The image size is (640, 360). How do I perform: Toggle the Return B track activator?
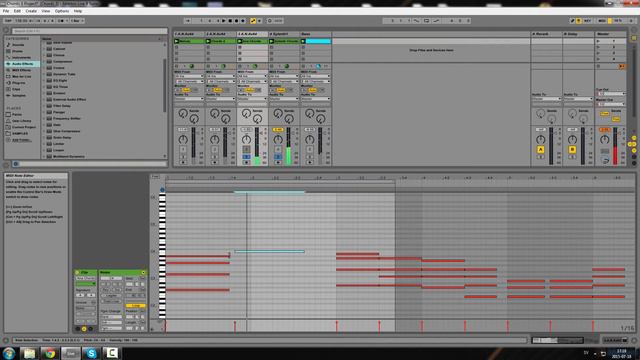pos(572,150)
